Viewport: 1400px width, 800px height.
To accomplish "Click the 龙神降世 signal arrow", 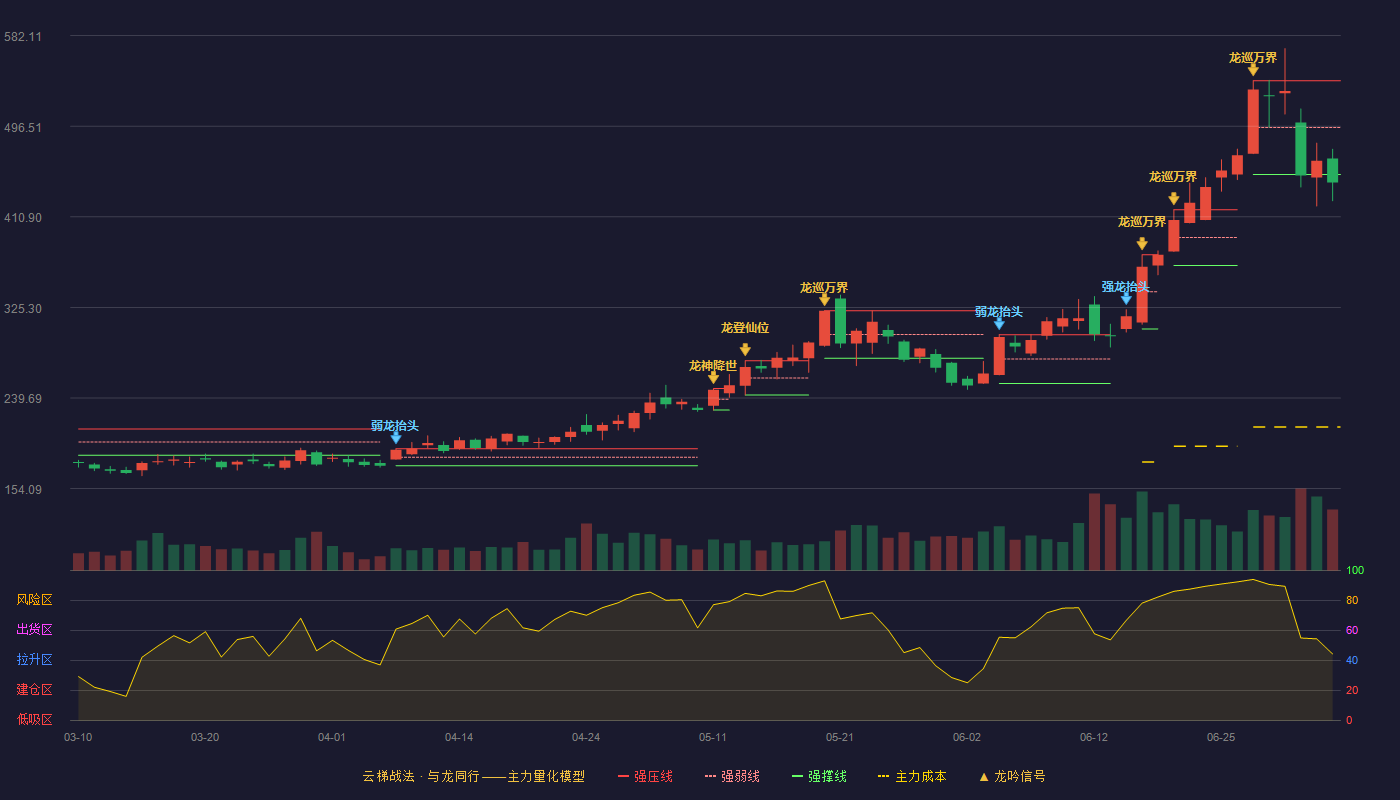I will click(x=713, y=378).
